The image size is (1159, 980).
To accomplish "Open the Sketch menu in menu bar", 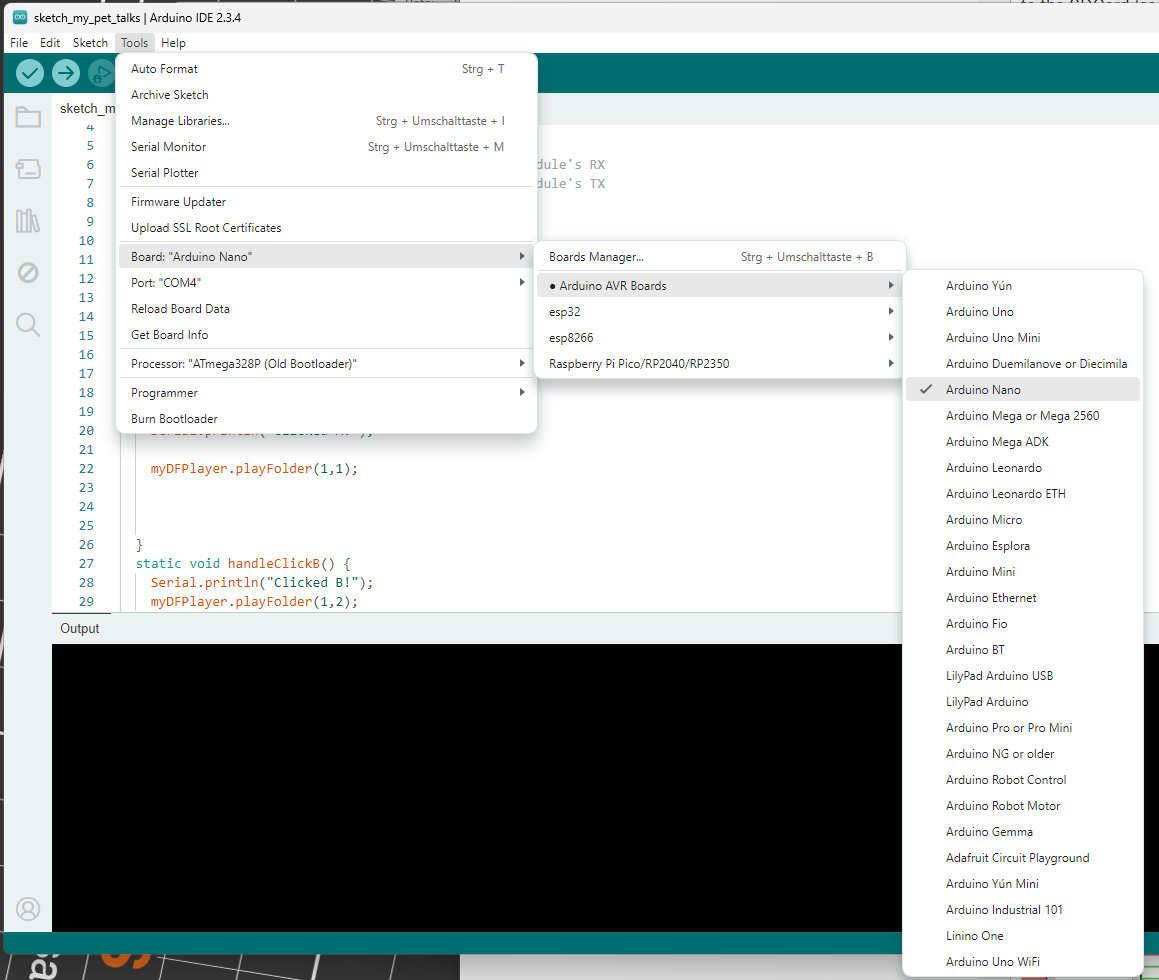I will point(90,43).
